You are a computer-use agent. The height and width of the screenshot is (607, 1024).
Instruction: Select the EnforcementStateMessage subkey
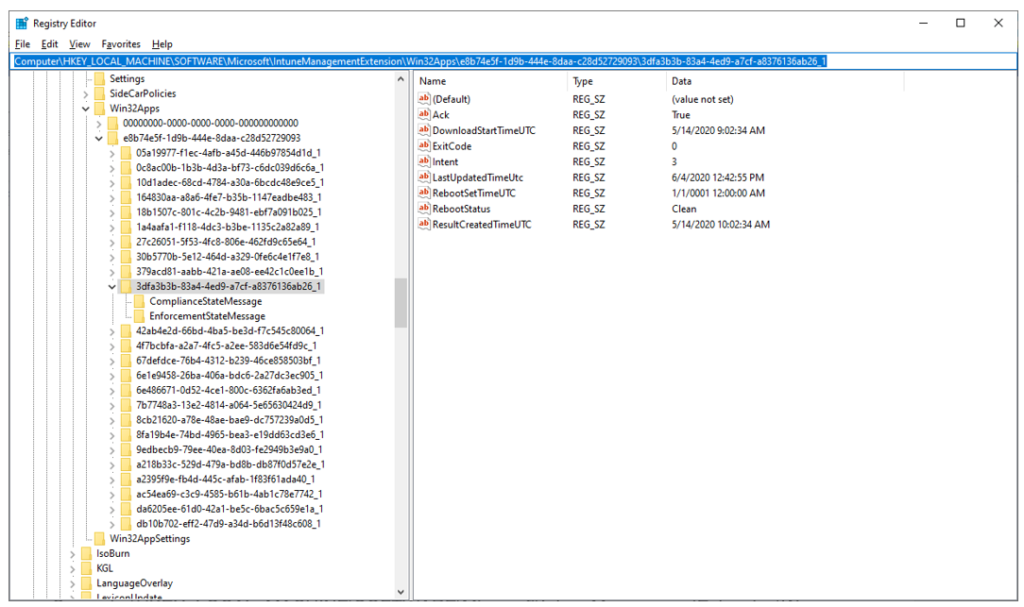207,316
